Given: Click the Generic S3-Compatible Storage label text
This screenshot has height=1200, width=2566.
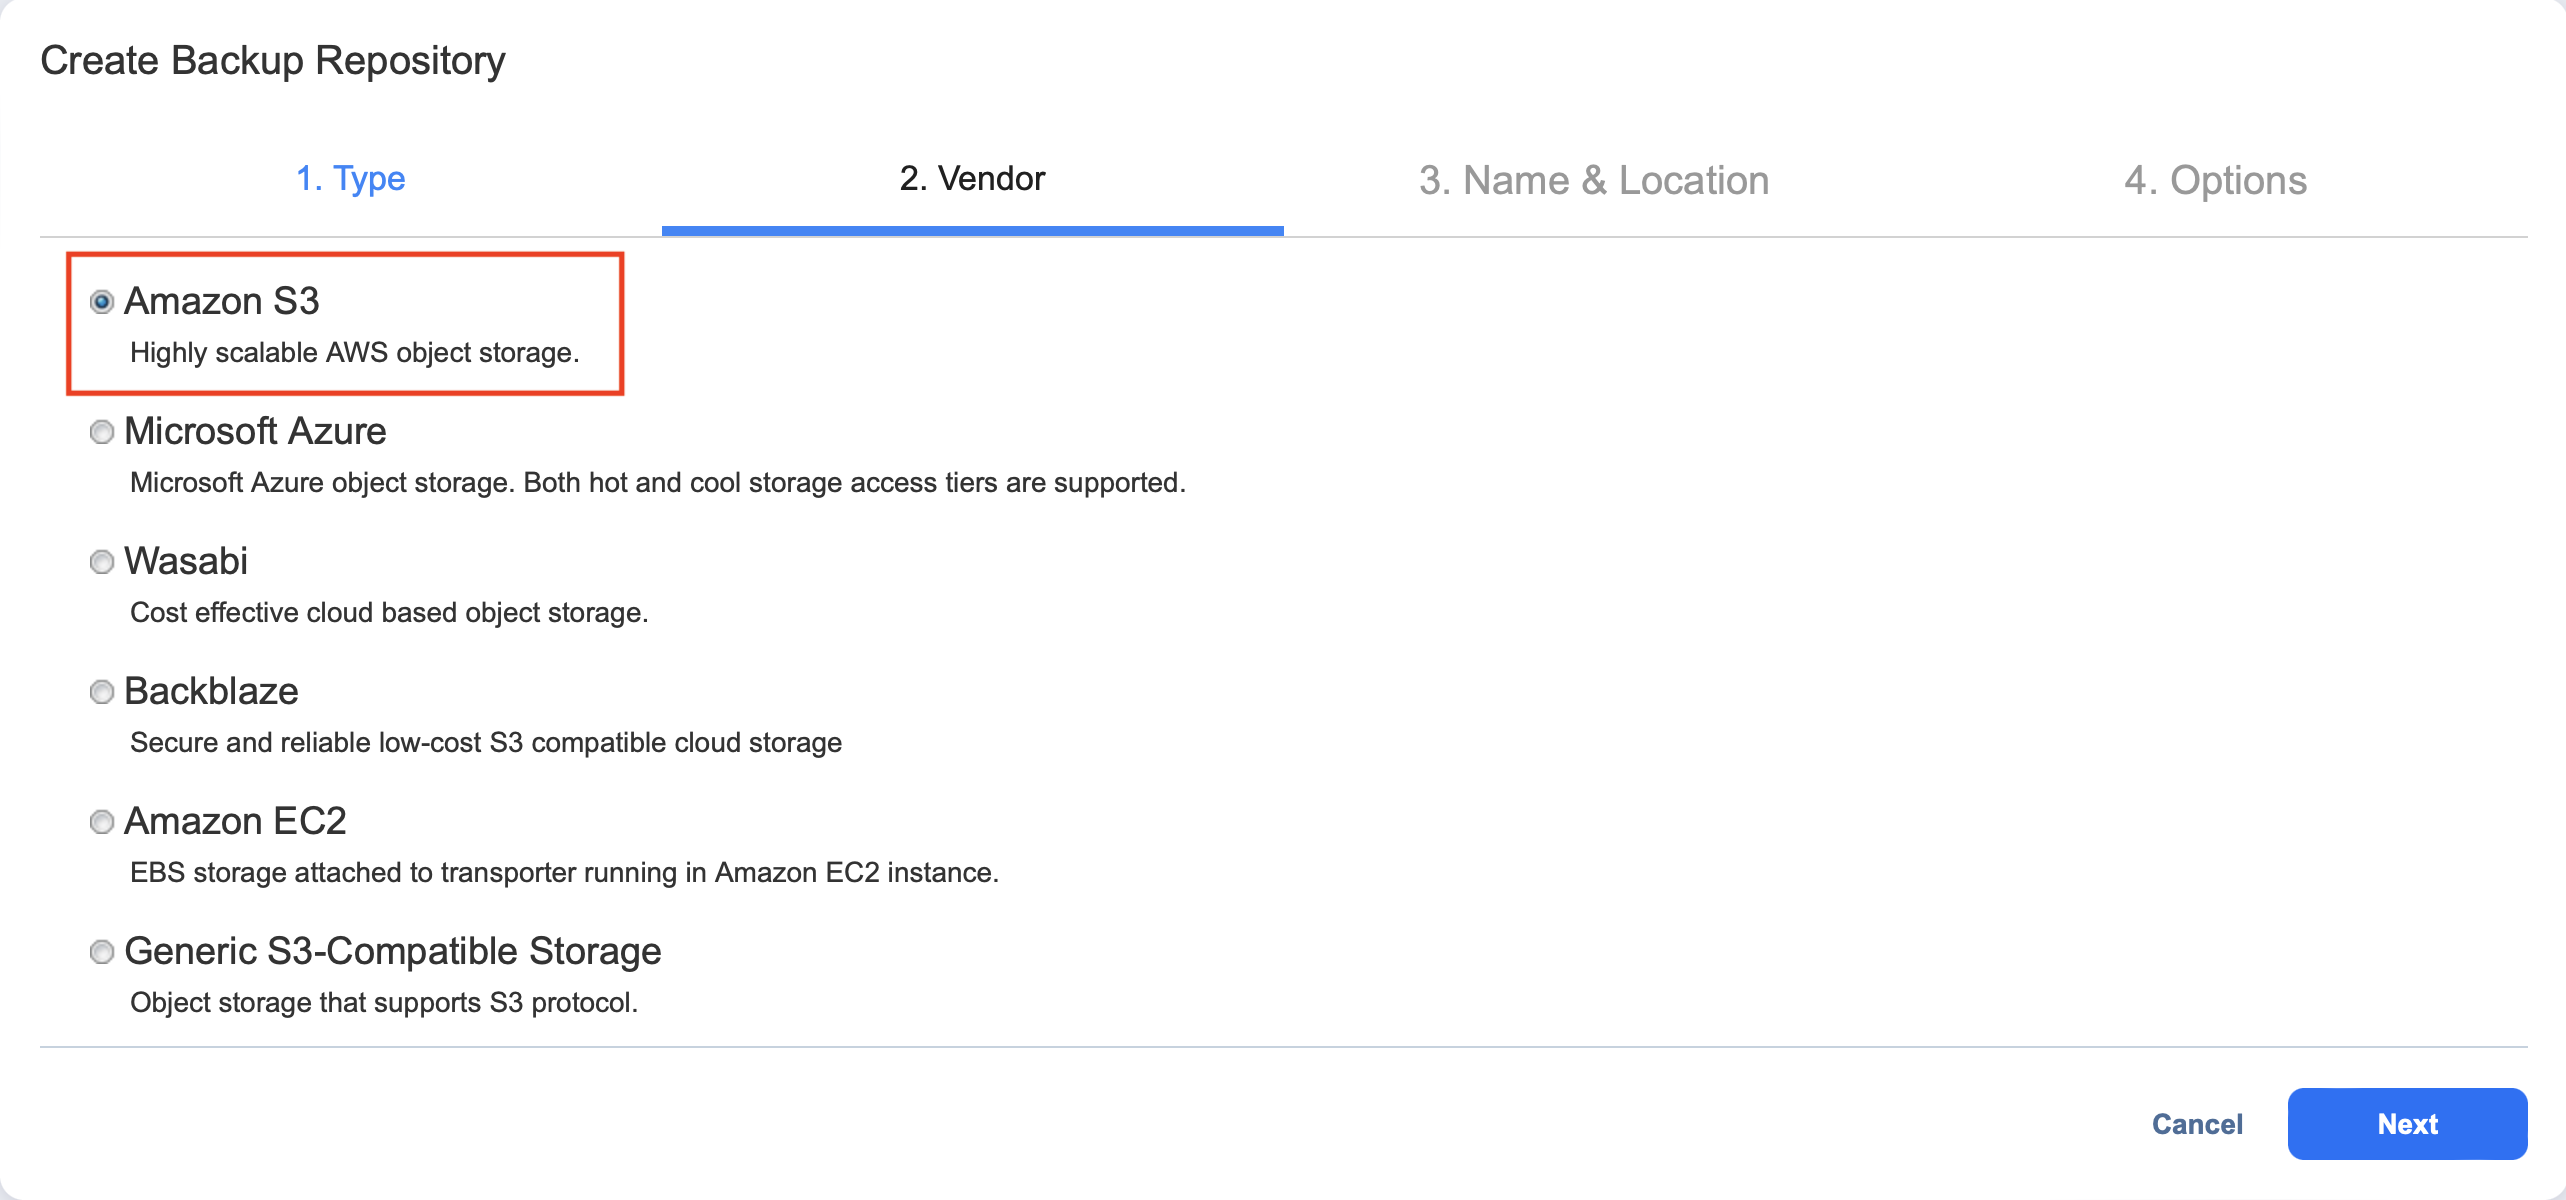Looking at the screenshot, I should pos(393,951).
